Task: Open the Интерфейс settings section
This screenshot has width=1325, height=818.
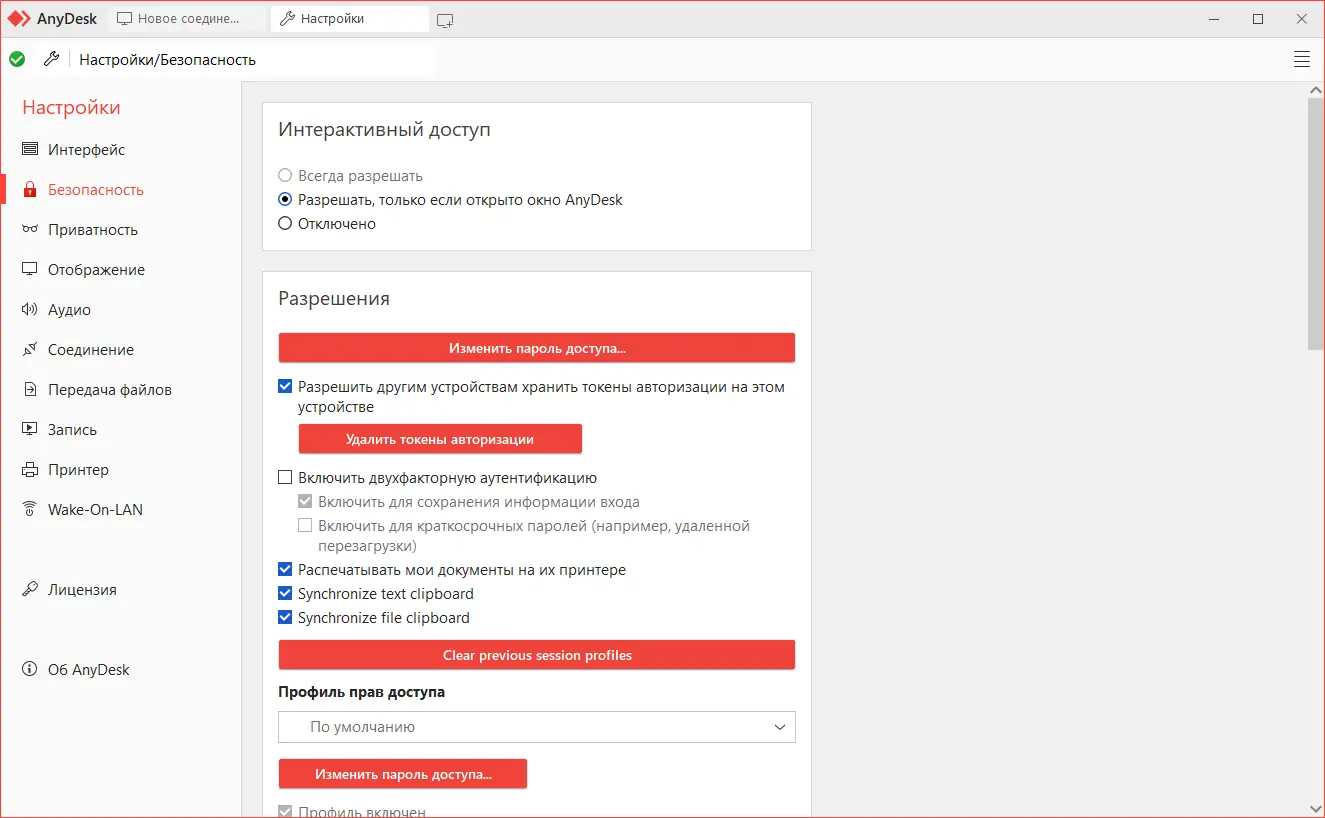Action: click(87, 150)
